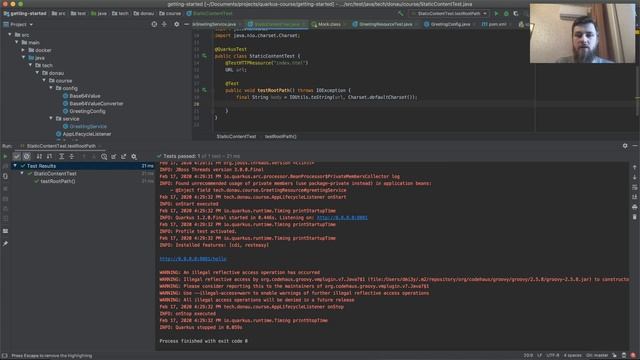Viewport: 640px width, 360px height.
Task: Expand the docker folder
Action: click(x=23, y=50)
